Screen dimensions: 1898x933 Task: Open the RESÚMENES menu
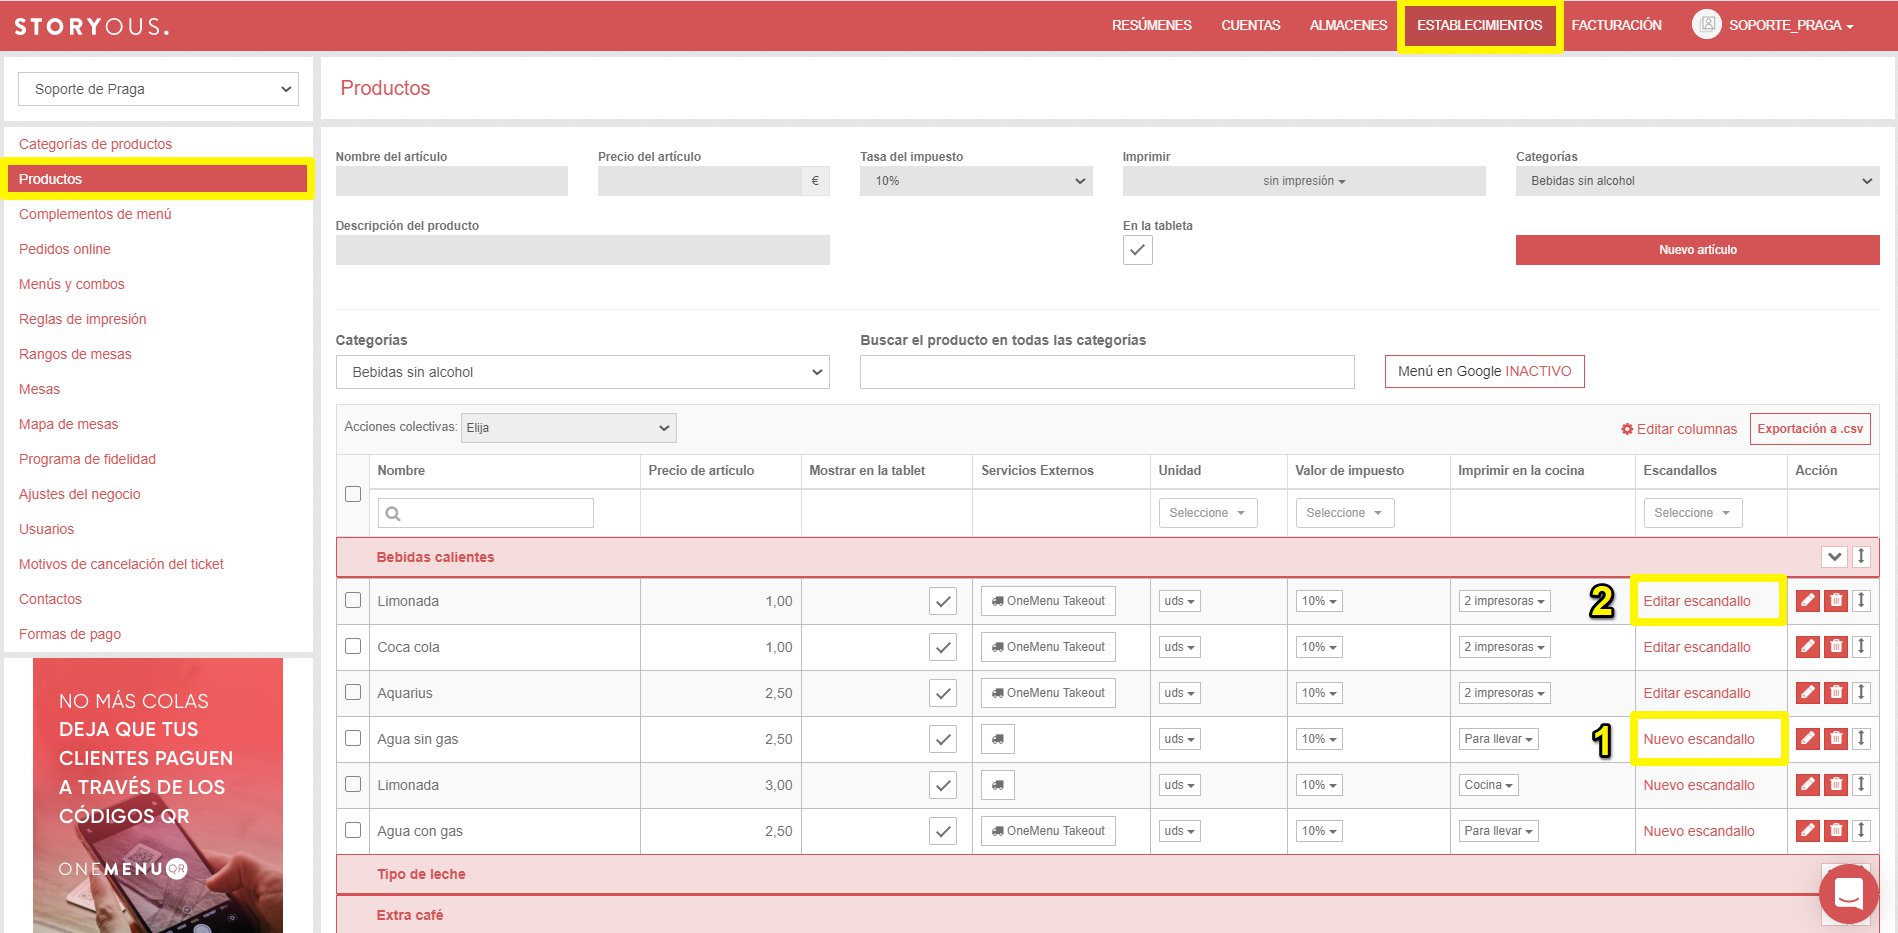[1151, 25]
